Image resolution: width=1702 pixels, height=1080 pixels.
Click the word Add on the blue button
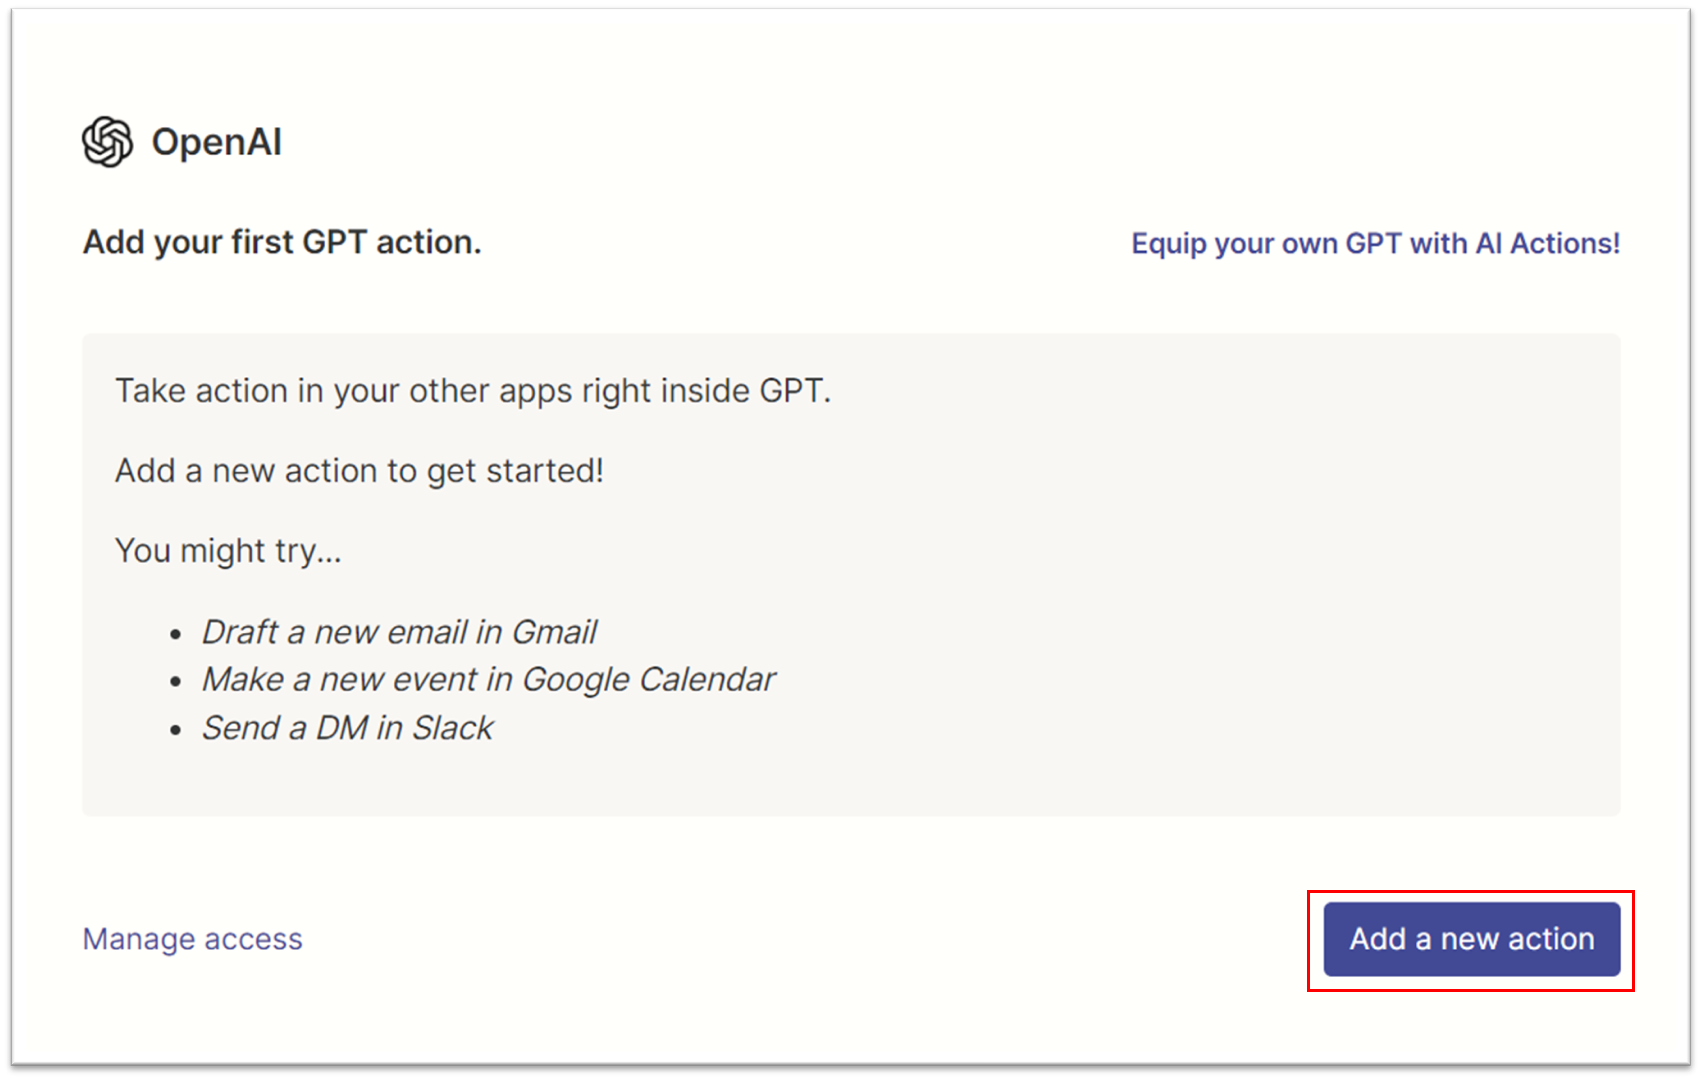pyautogui.click(x=1378, y=939)
